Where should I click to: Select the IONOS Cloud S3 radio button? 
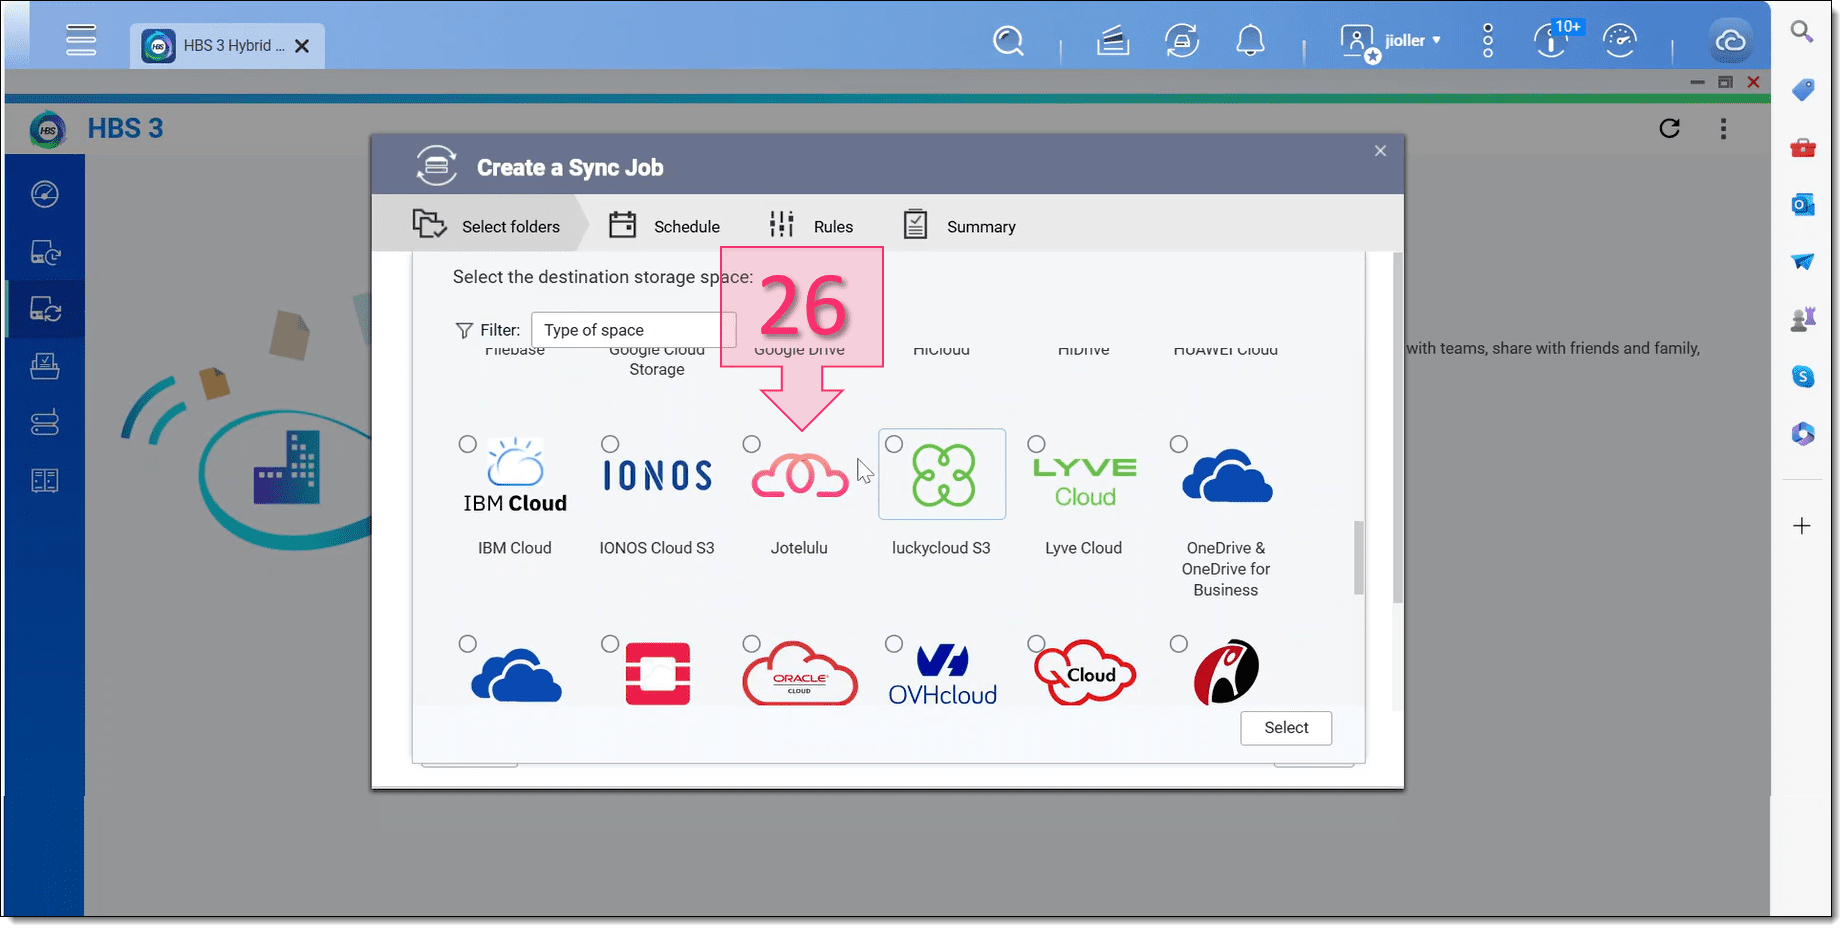[x=610, y=444]
